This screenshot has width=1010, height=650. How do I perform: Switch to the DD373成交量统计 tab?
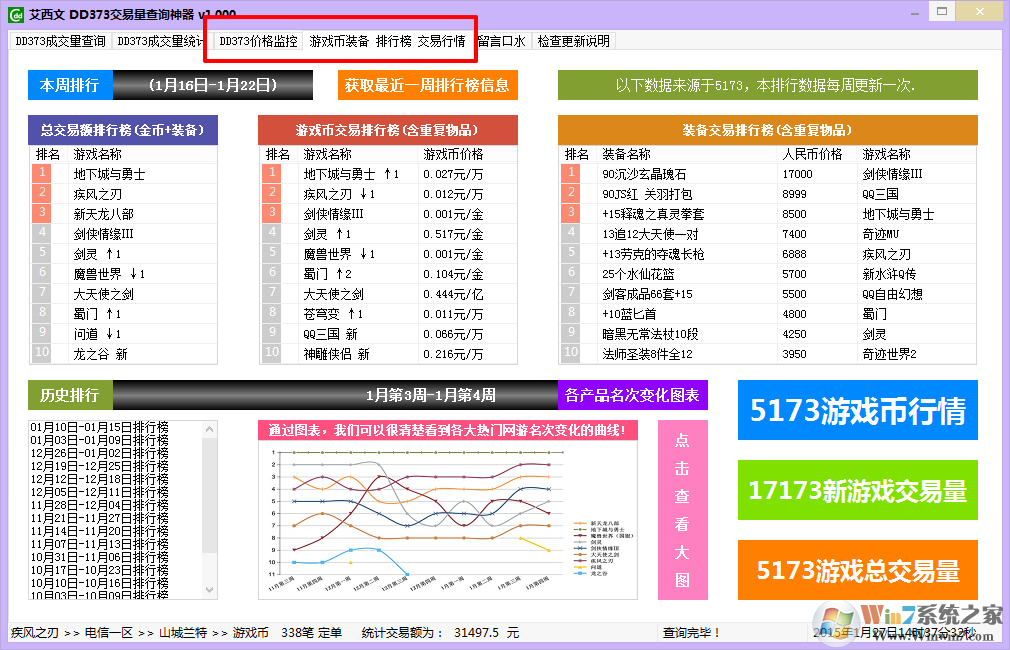[160, 42]
